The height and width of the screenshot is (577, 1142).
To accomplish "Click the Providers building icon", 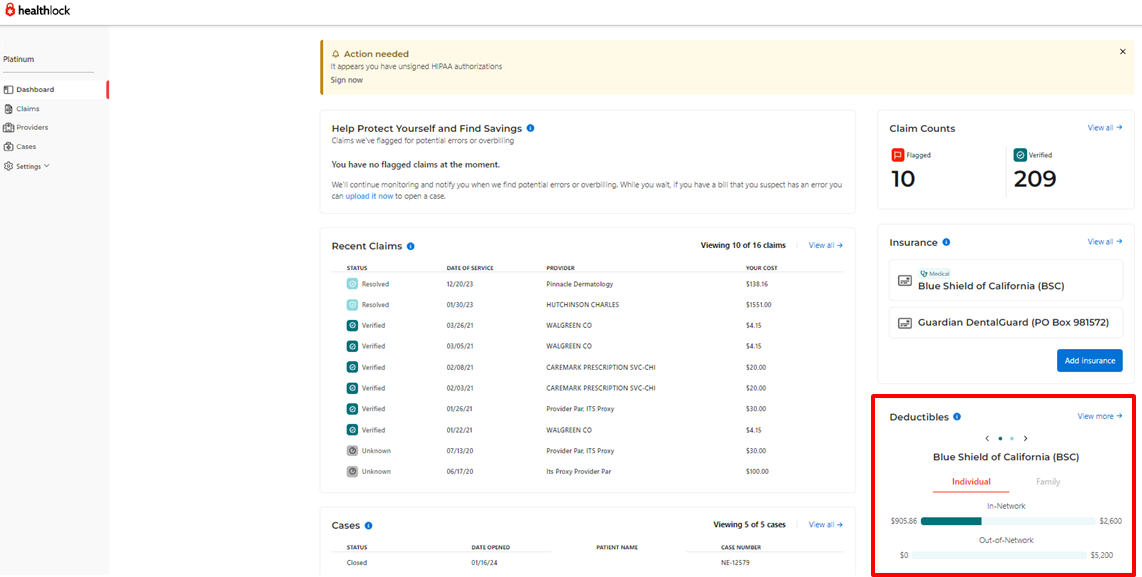I will [x=9, y=127].
